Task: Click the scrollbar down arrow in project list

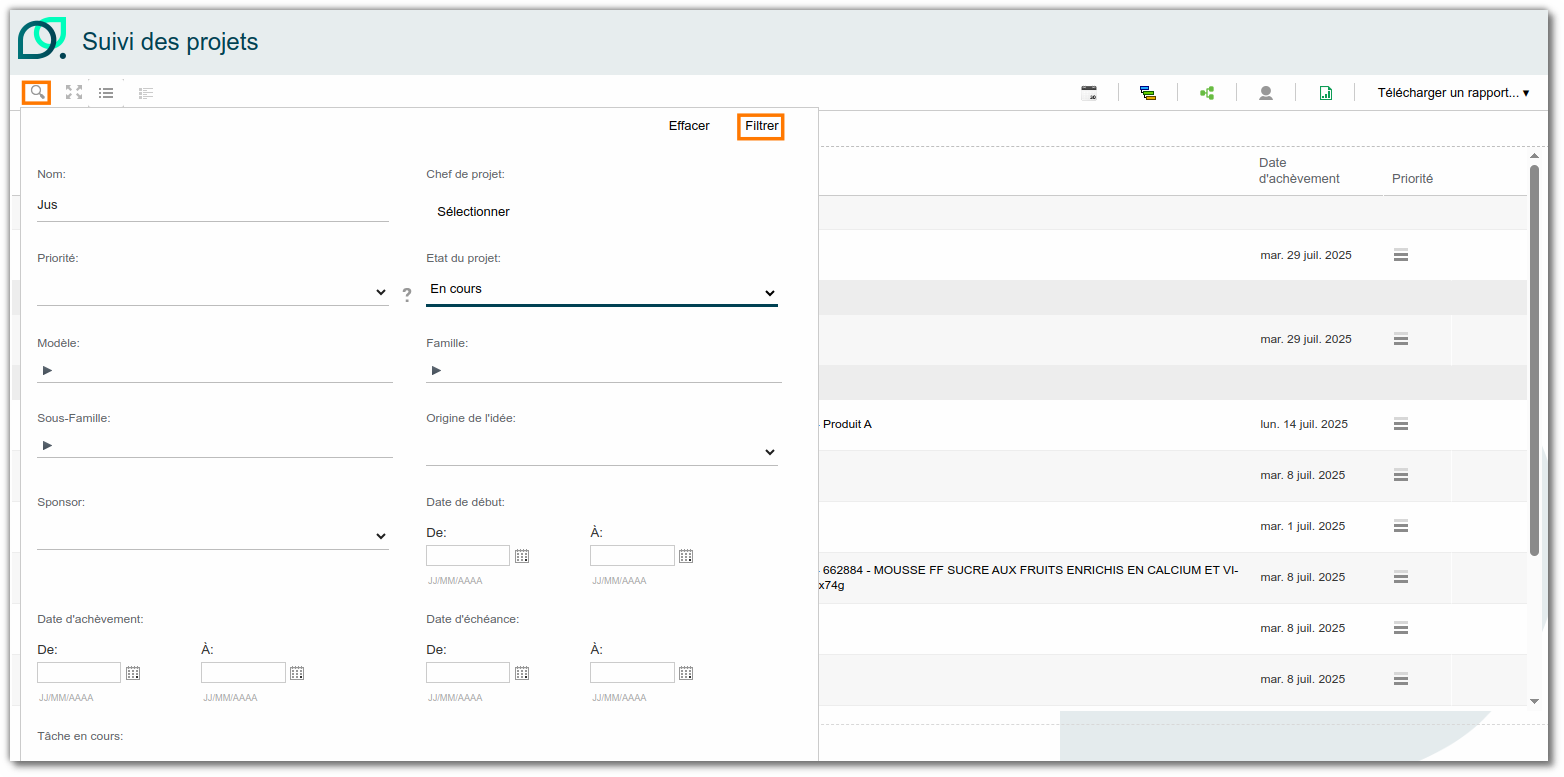Action: [1534, 701]
